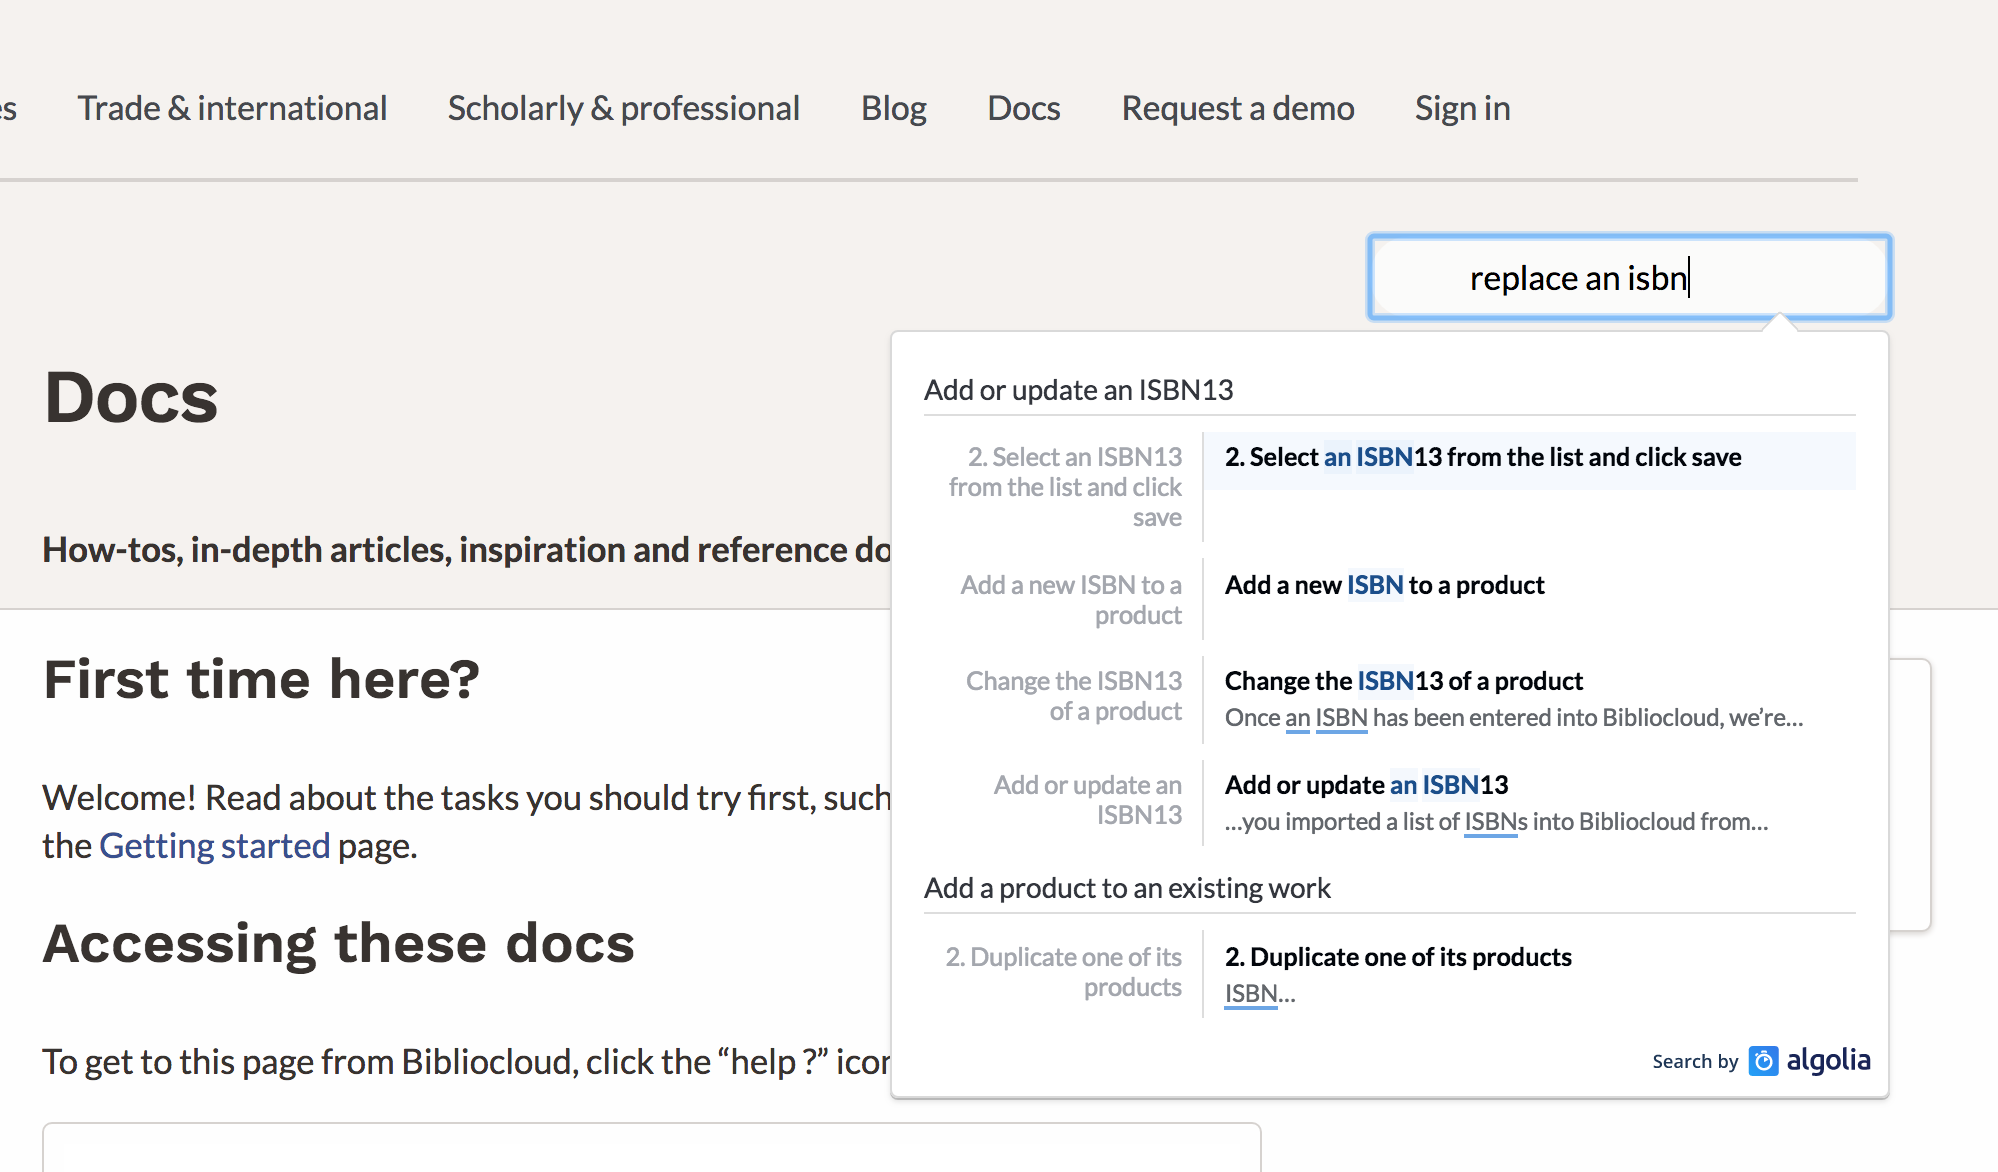Click the Sign in link
1998x1172 pixels.
click(x=1462, y=108)
